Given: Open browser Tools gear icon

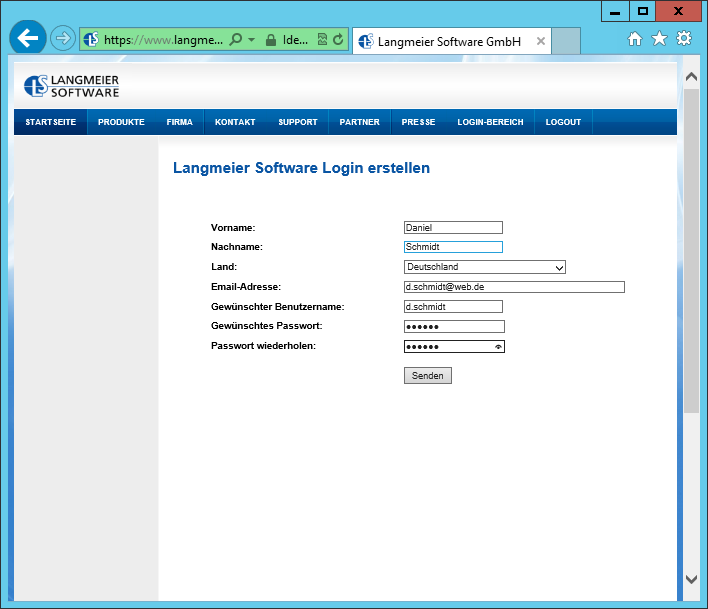Looking at the screenshot, I should (x=684, y=38).
